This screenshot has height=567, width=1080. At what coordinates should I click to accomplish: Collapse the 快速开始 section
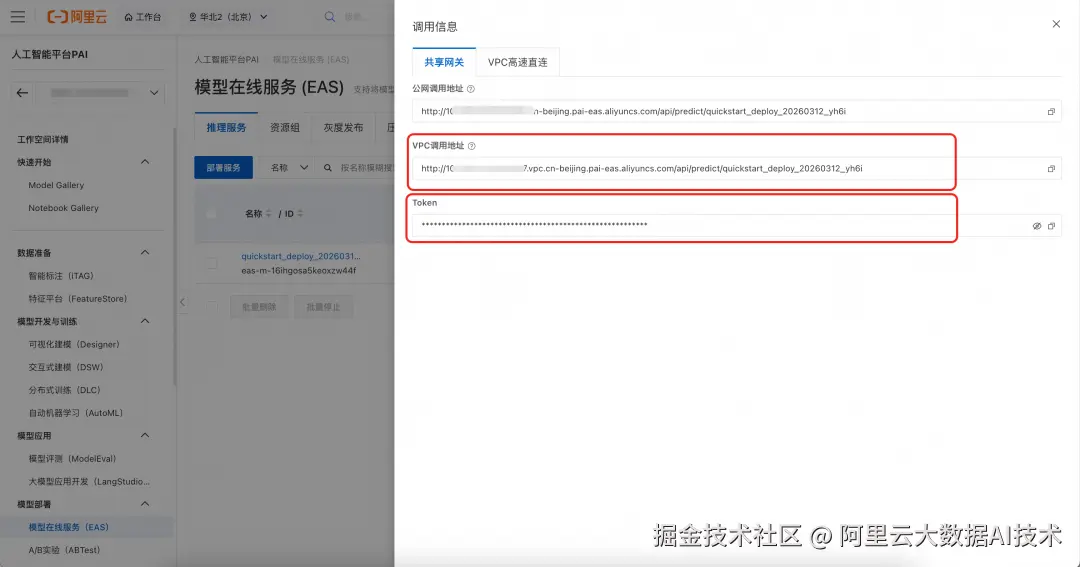tap(145, 162)
